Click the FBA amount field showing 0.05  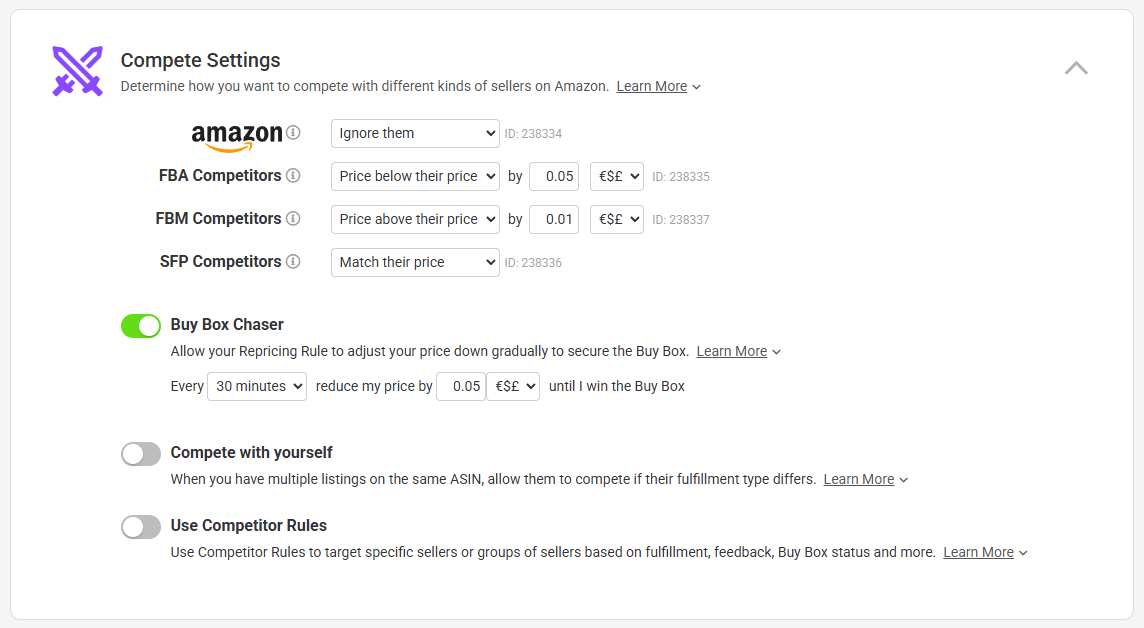click(554, 176)
